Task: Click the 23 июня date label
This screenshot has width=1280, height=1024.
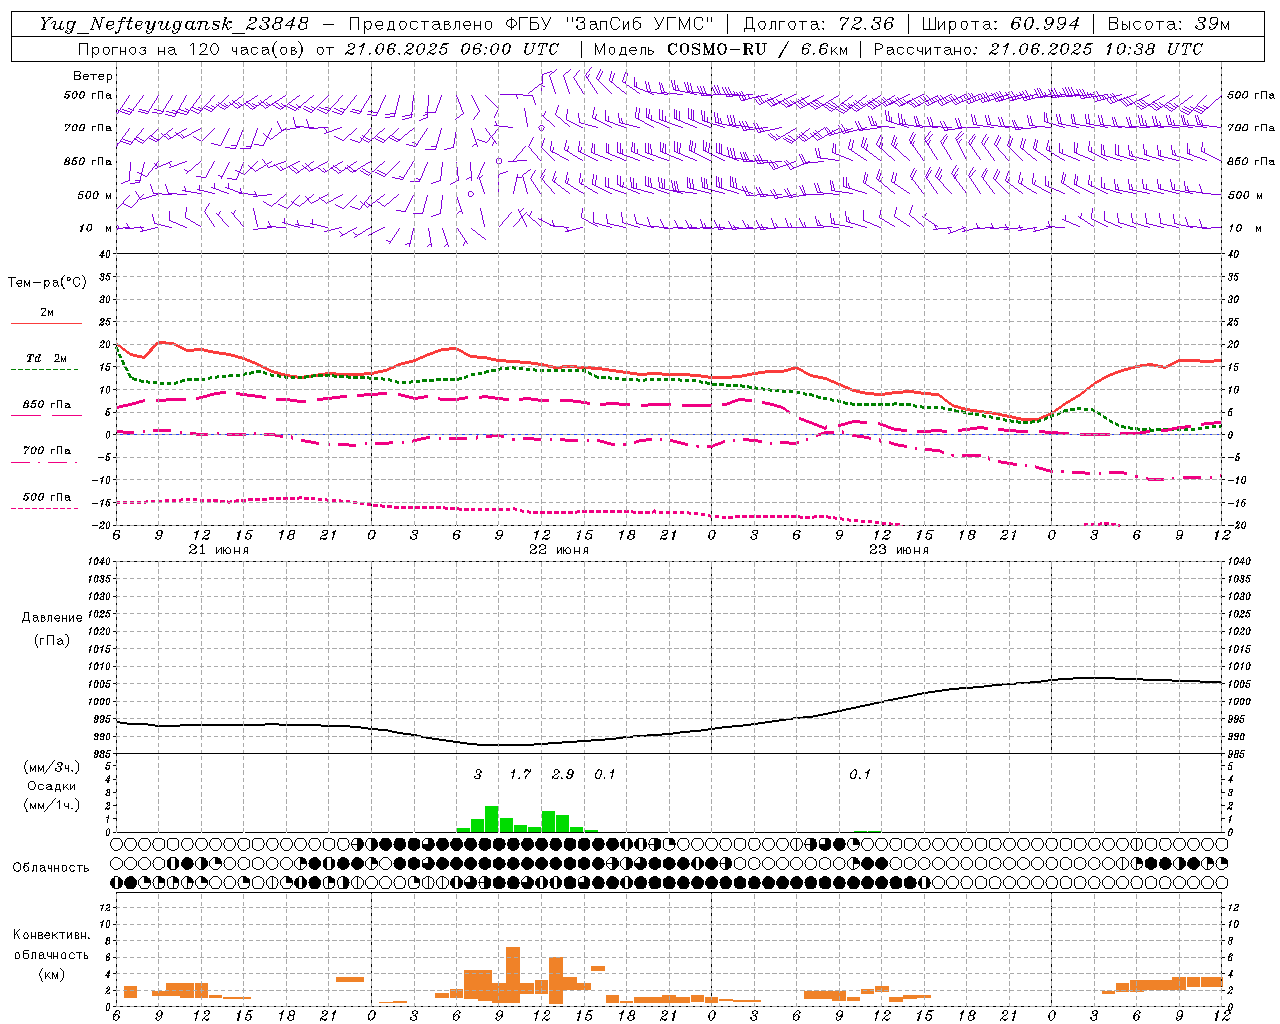Action: coord(899,550)
